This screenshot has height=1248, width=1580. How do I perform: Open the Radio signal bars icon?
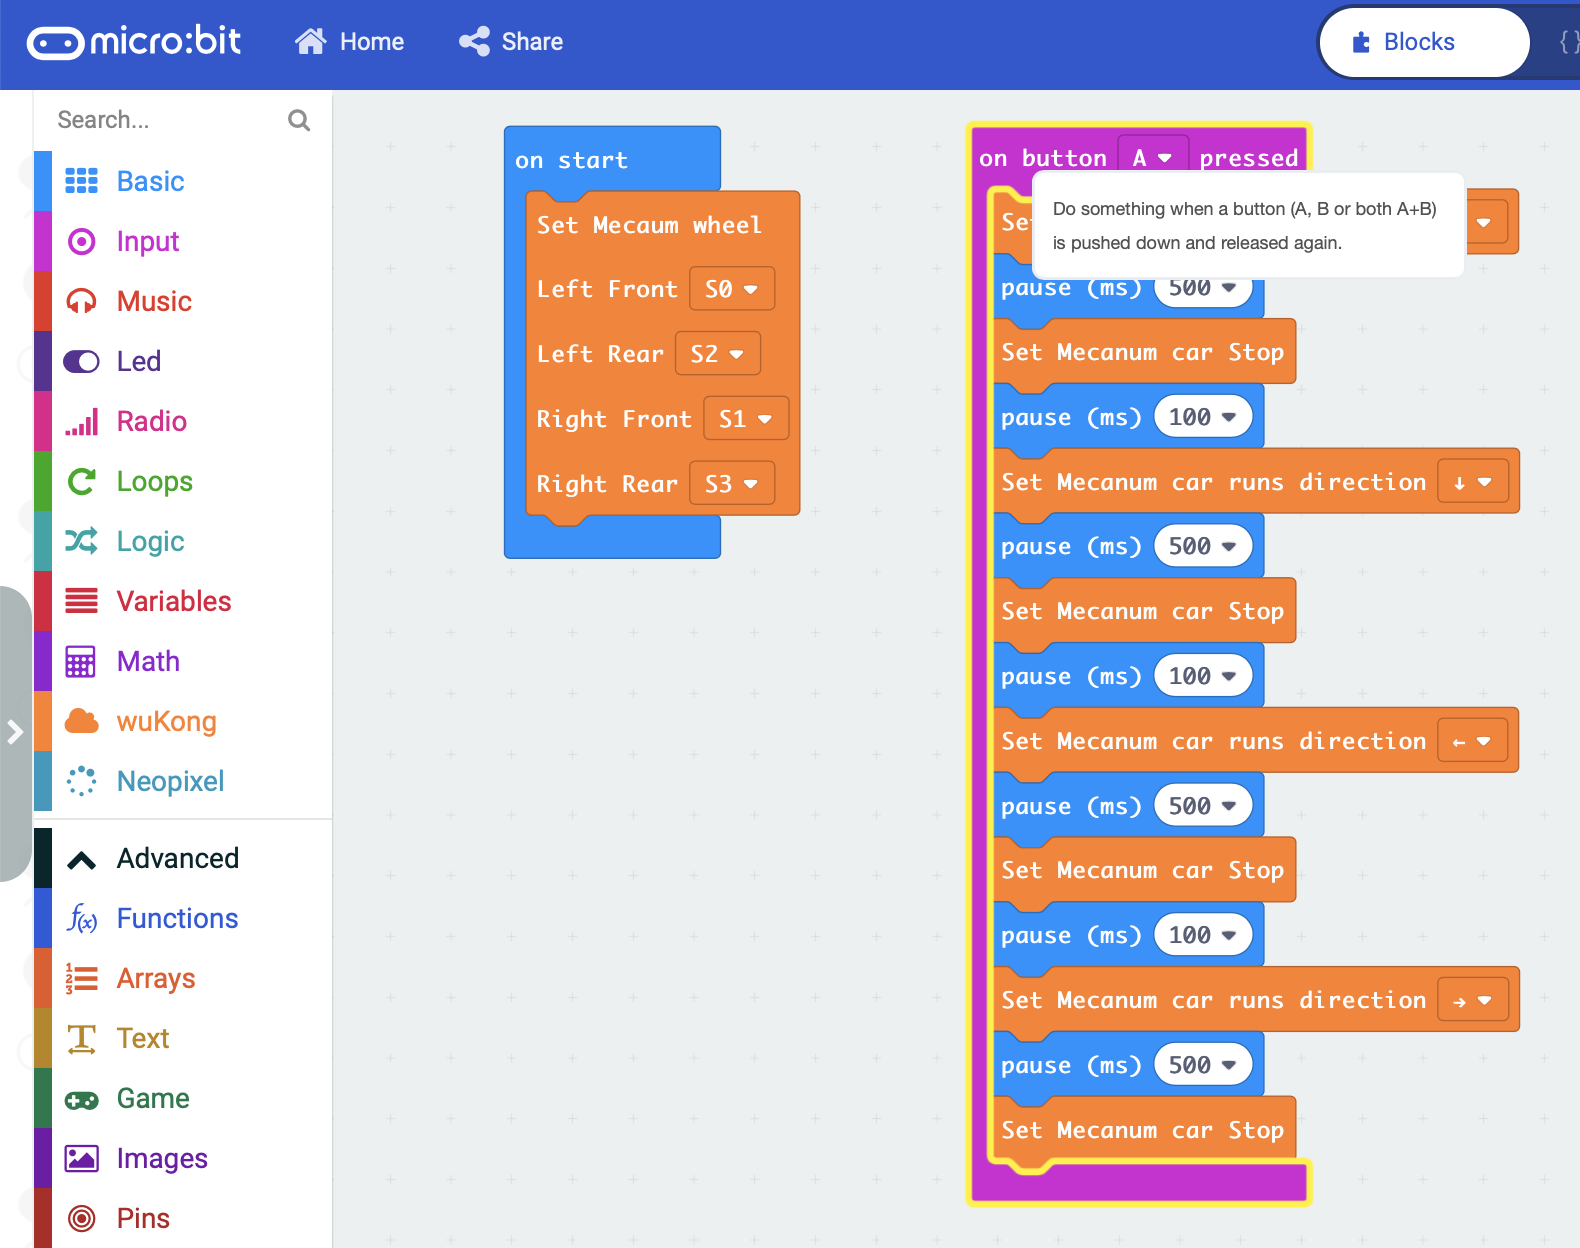tap(81, 421)
